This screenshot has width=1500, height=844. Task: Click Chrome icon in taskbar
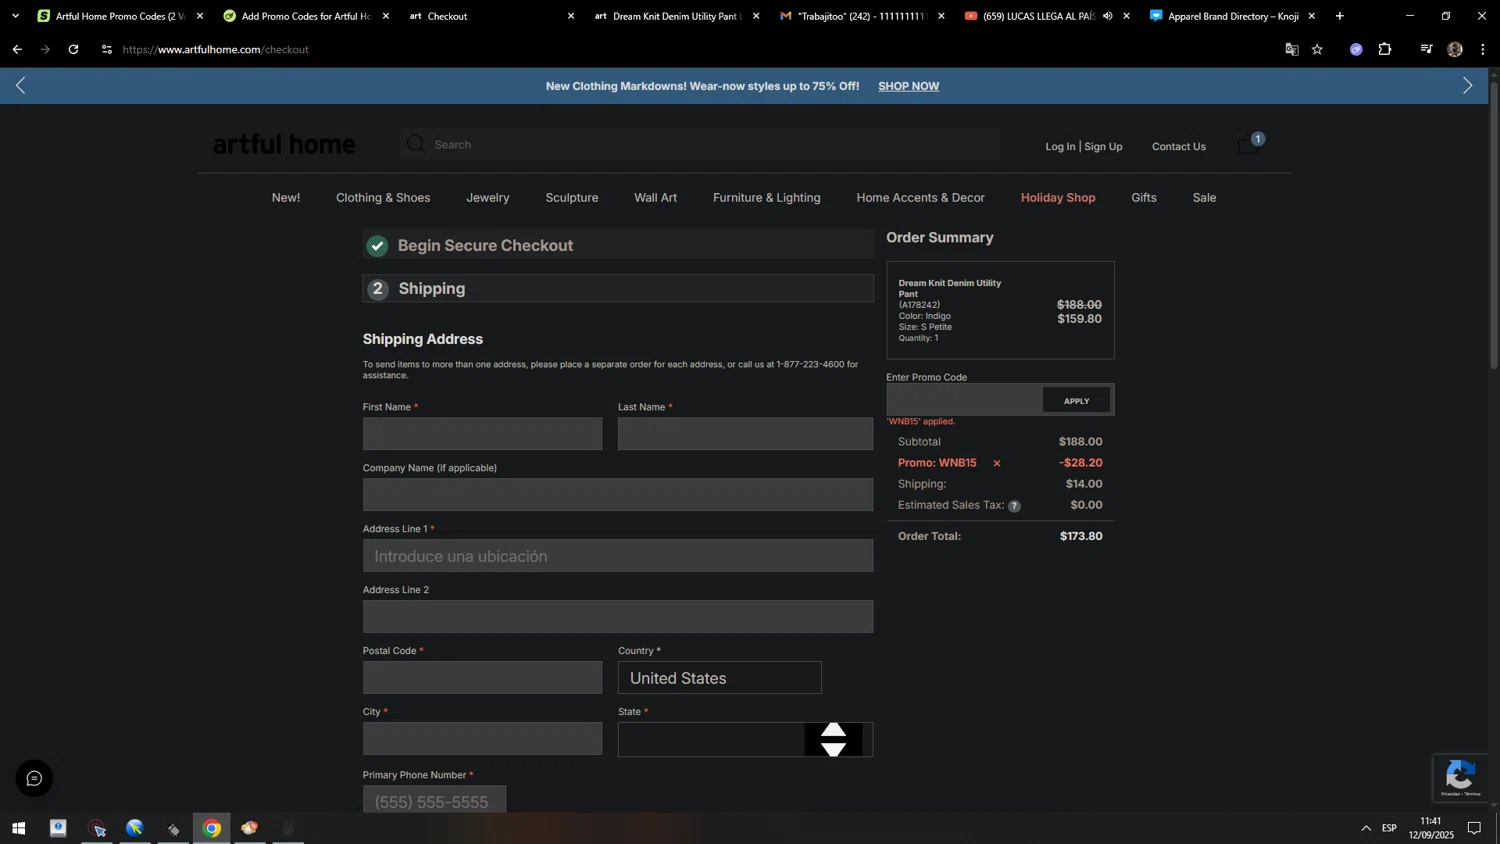212,828
